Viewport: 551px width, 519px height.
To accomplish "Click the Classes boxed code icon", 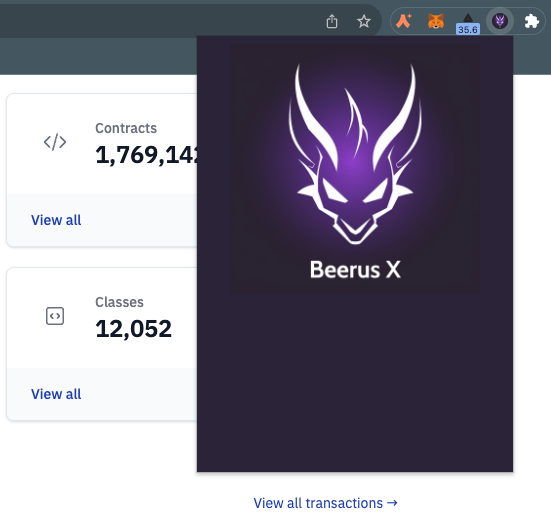I will click(x=55, y=316).
